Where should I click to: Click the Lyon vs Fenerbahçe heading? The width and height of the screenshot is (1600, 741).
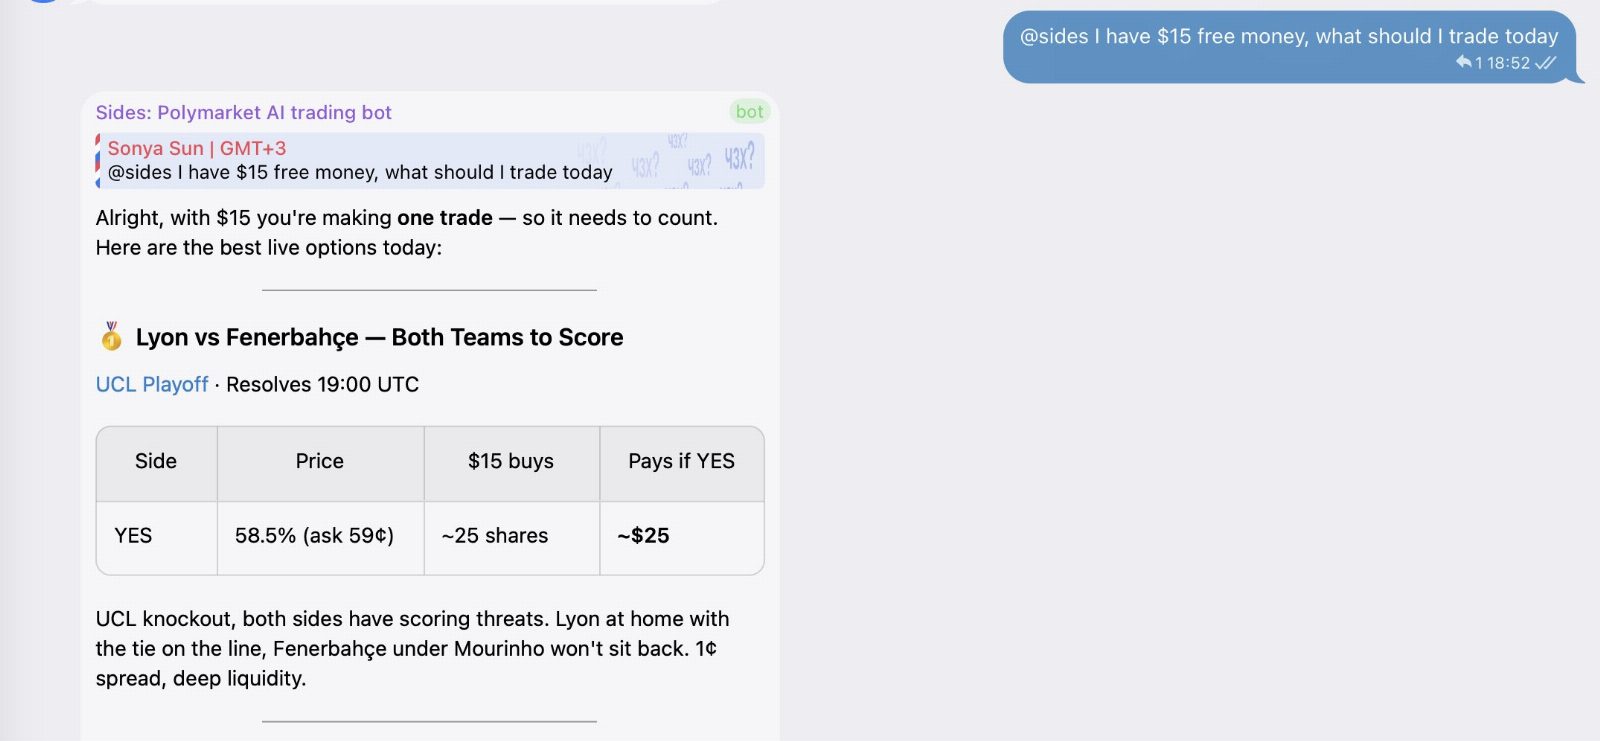pos(379,337)
